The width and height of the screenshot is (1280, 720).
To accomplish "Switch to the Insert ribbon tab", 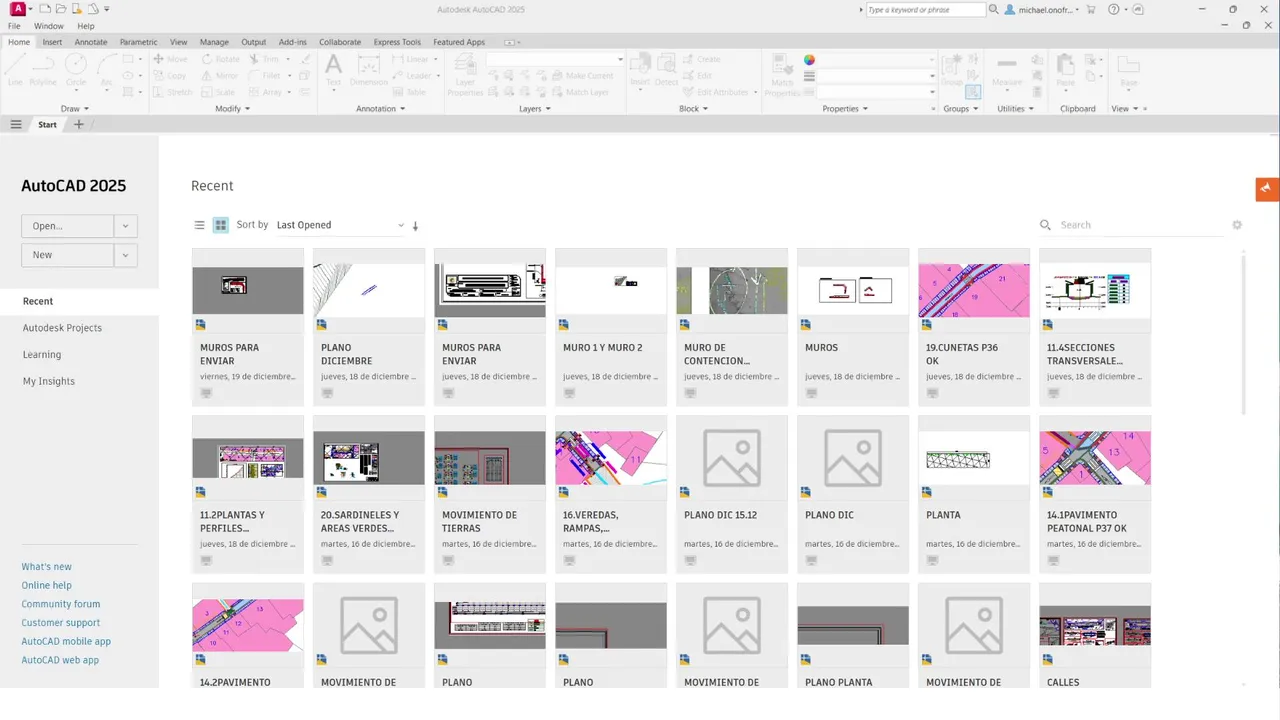I will pyautogui.click(x=52, y=42).
